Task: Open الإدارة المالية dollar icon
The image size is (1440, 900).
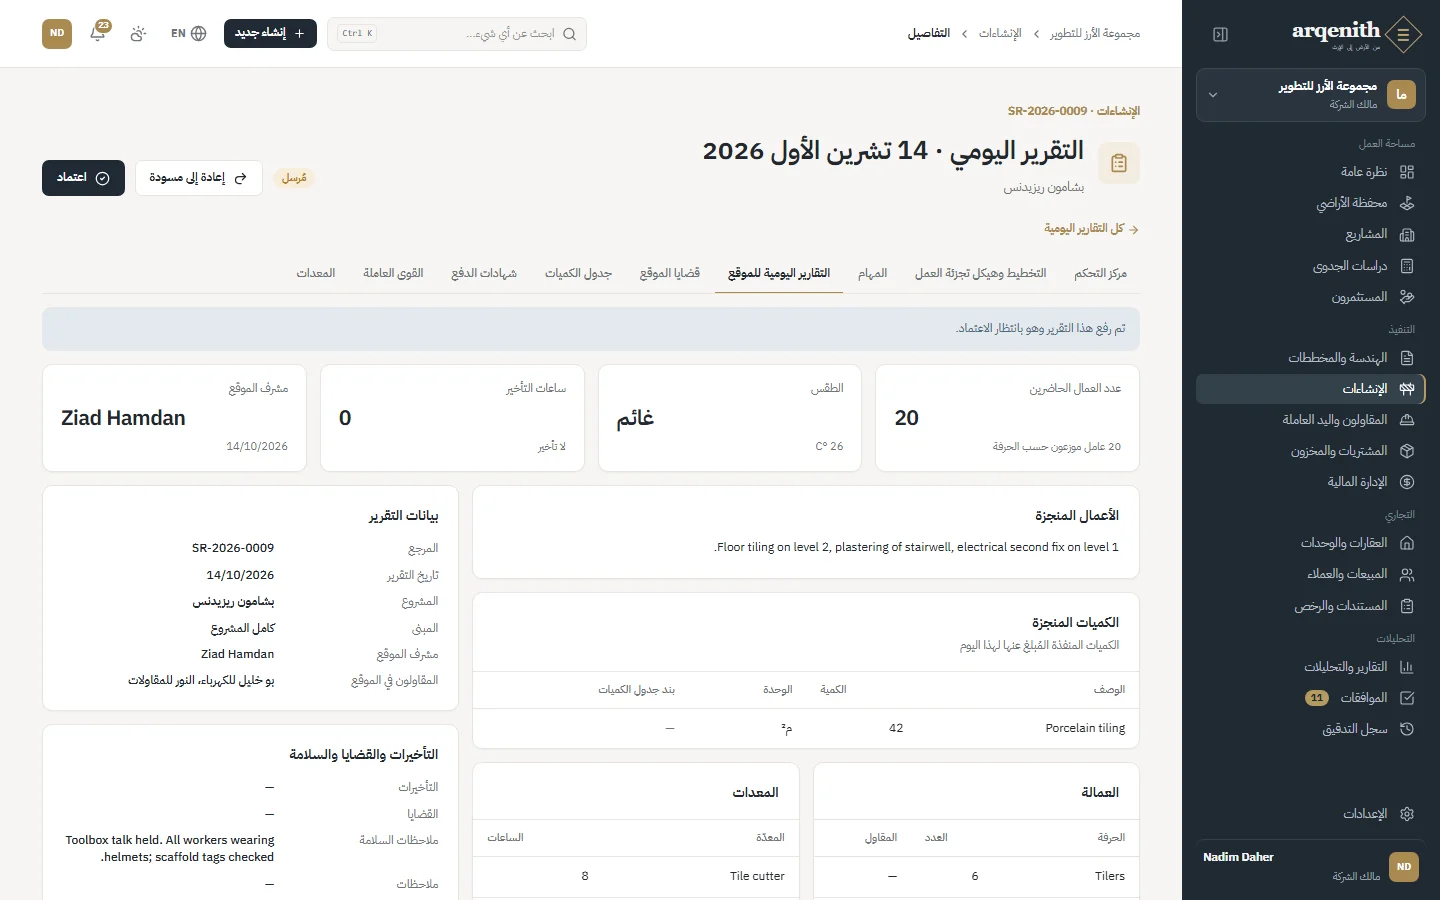Action: 1407,482
